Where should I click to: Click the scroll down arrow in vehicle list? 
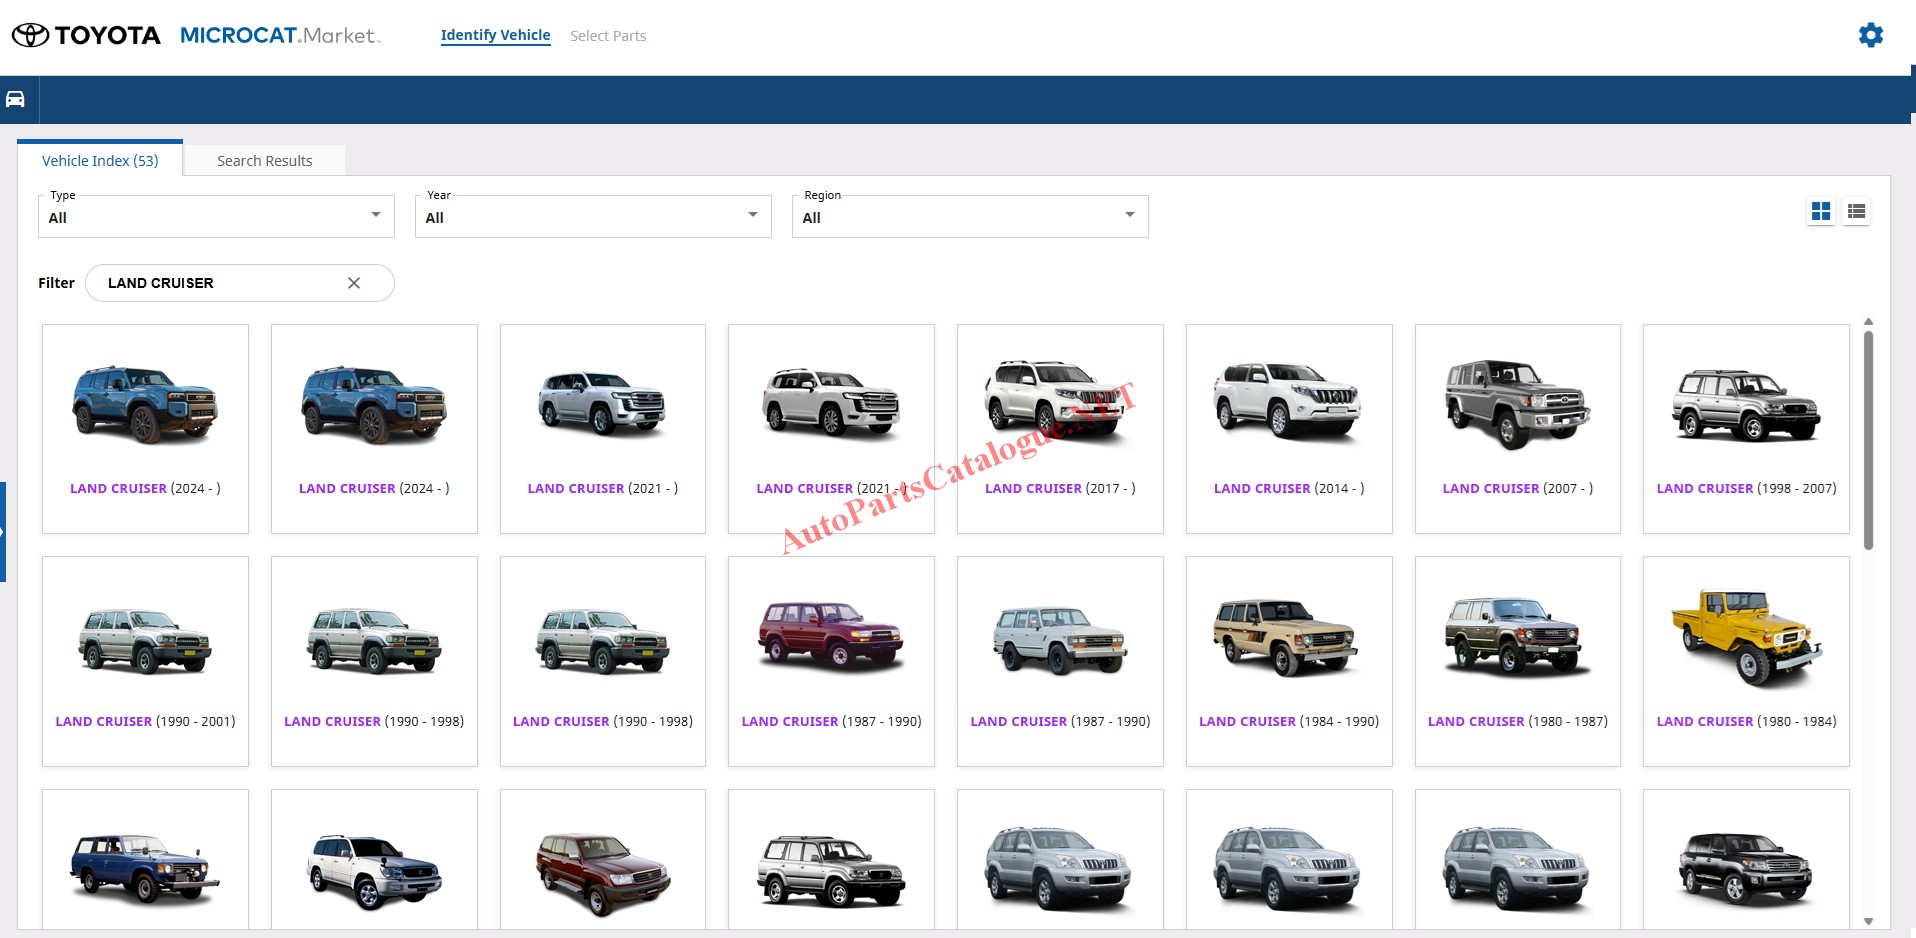point(1868,921)
